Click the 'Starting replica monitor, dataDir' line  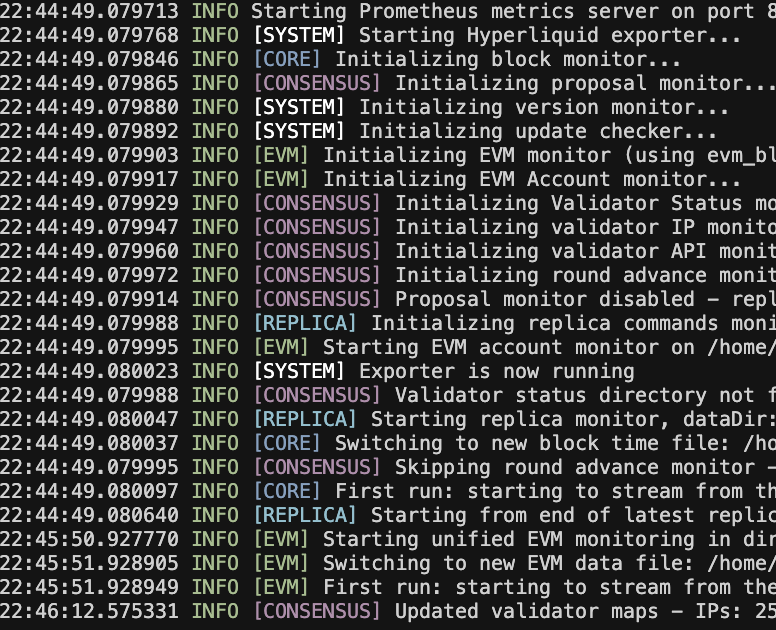[x=574, y=420]
